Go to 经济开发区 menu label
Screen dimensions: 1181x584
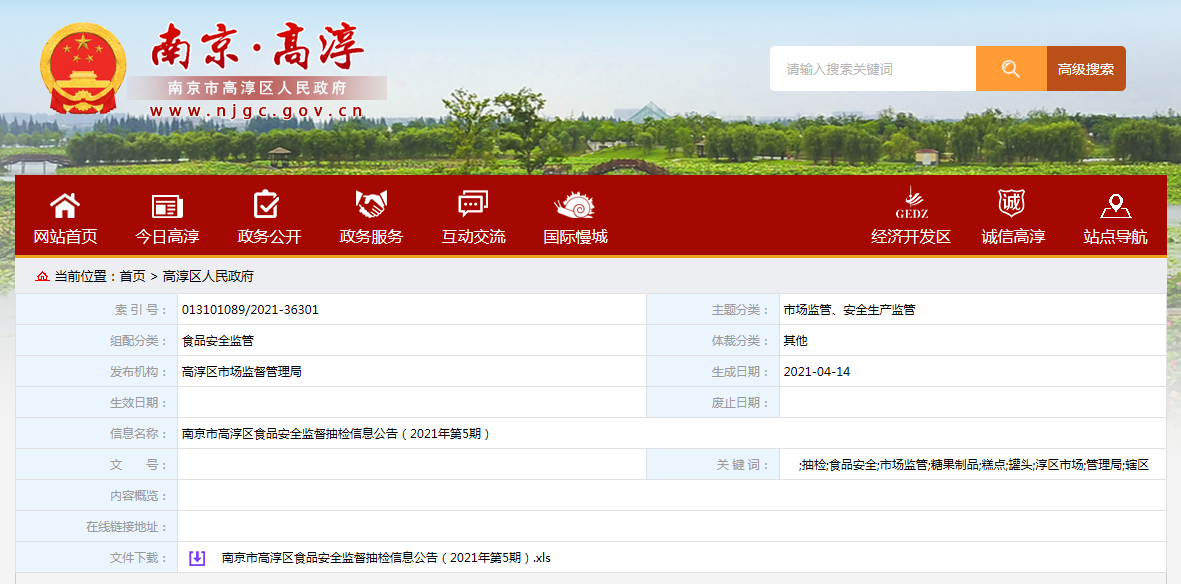tap(911, 237)
